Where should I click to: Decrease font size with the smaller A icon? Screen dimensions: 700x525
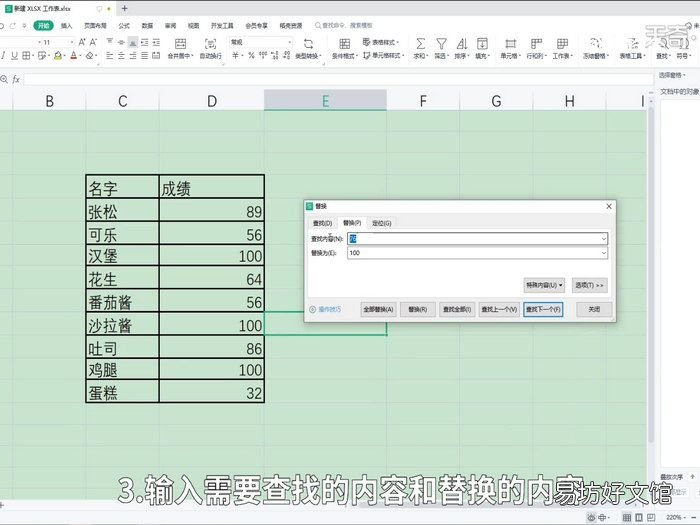(93, 42)
